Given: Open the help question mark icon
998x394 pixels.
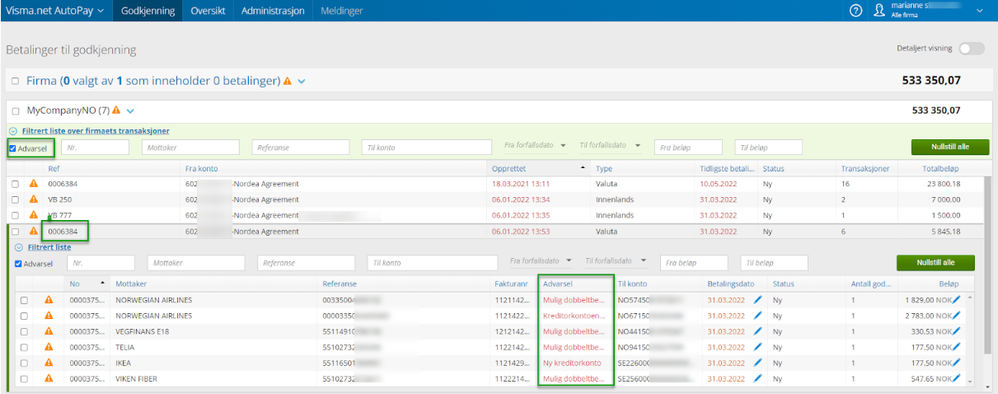Looking at the screenshot, I should click(856, 10).
